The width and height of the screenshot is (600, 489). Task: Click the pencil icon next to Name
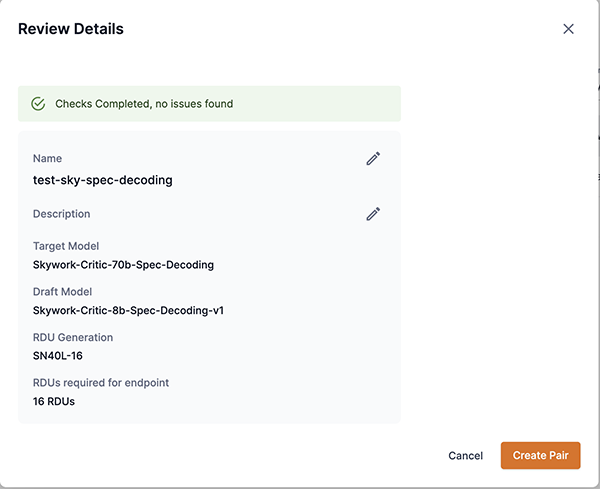click(x=373, y=158)
